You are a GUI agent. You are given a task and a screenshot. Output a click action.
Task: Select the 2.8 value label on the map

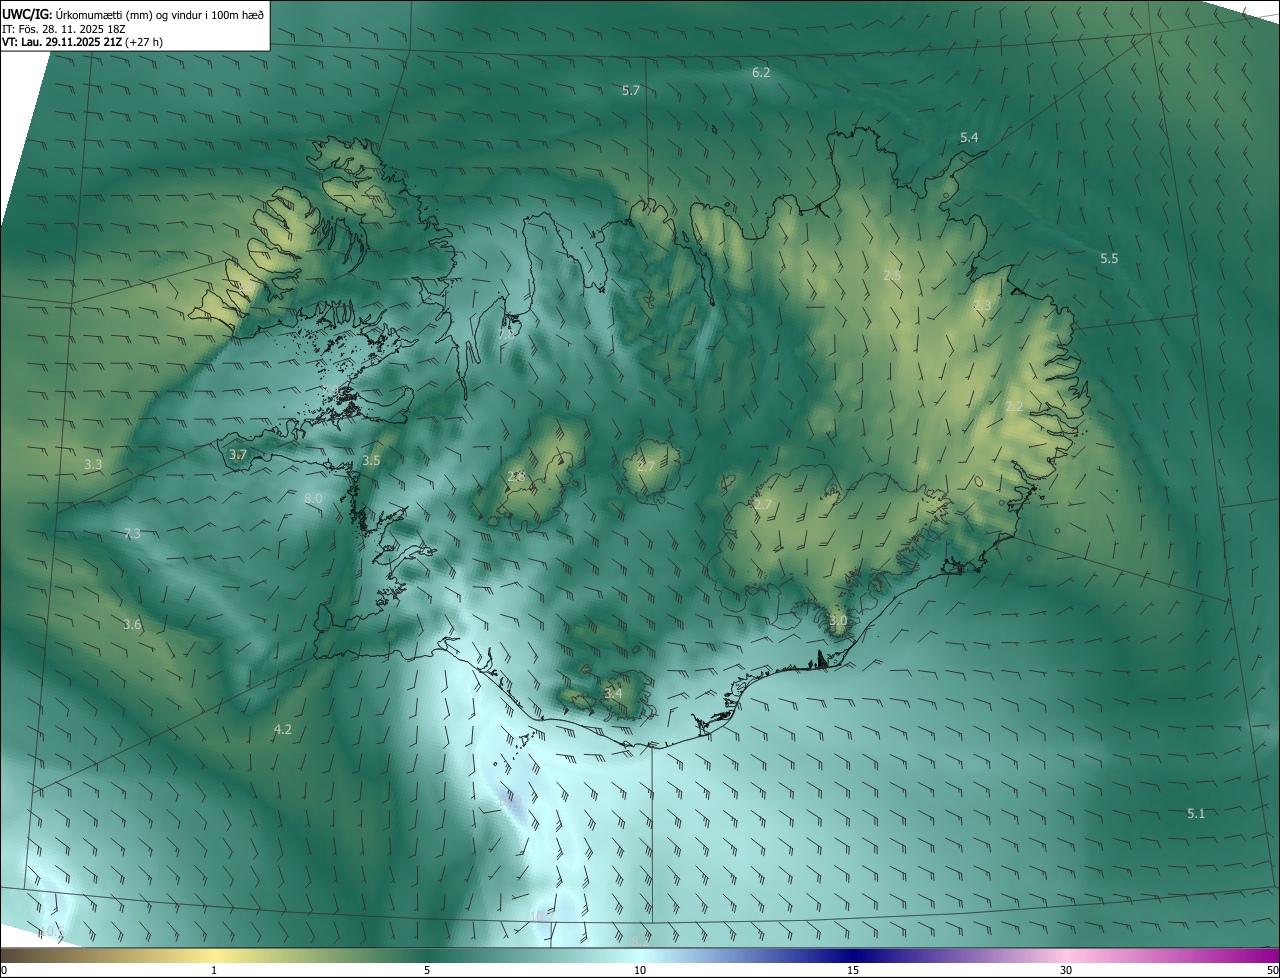[516, 476]
